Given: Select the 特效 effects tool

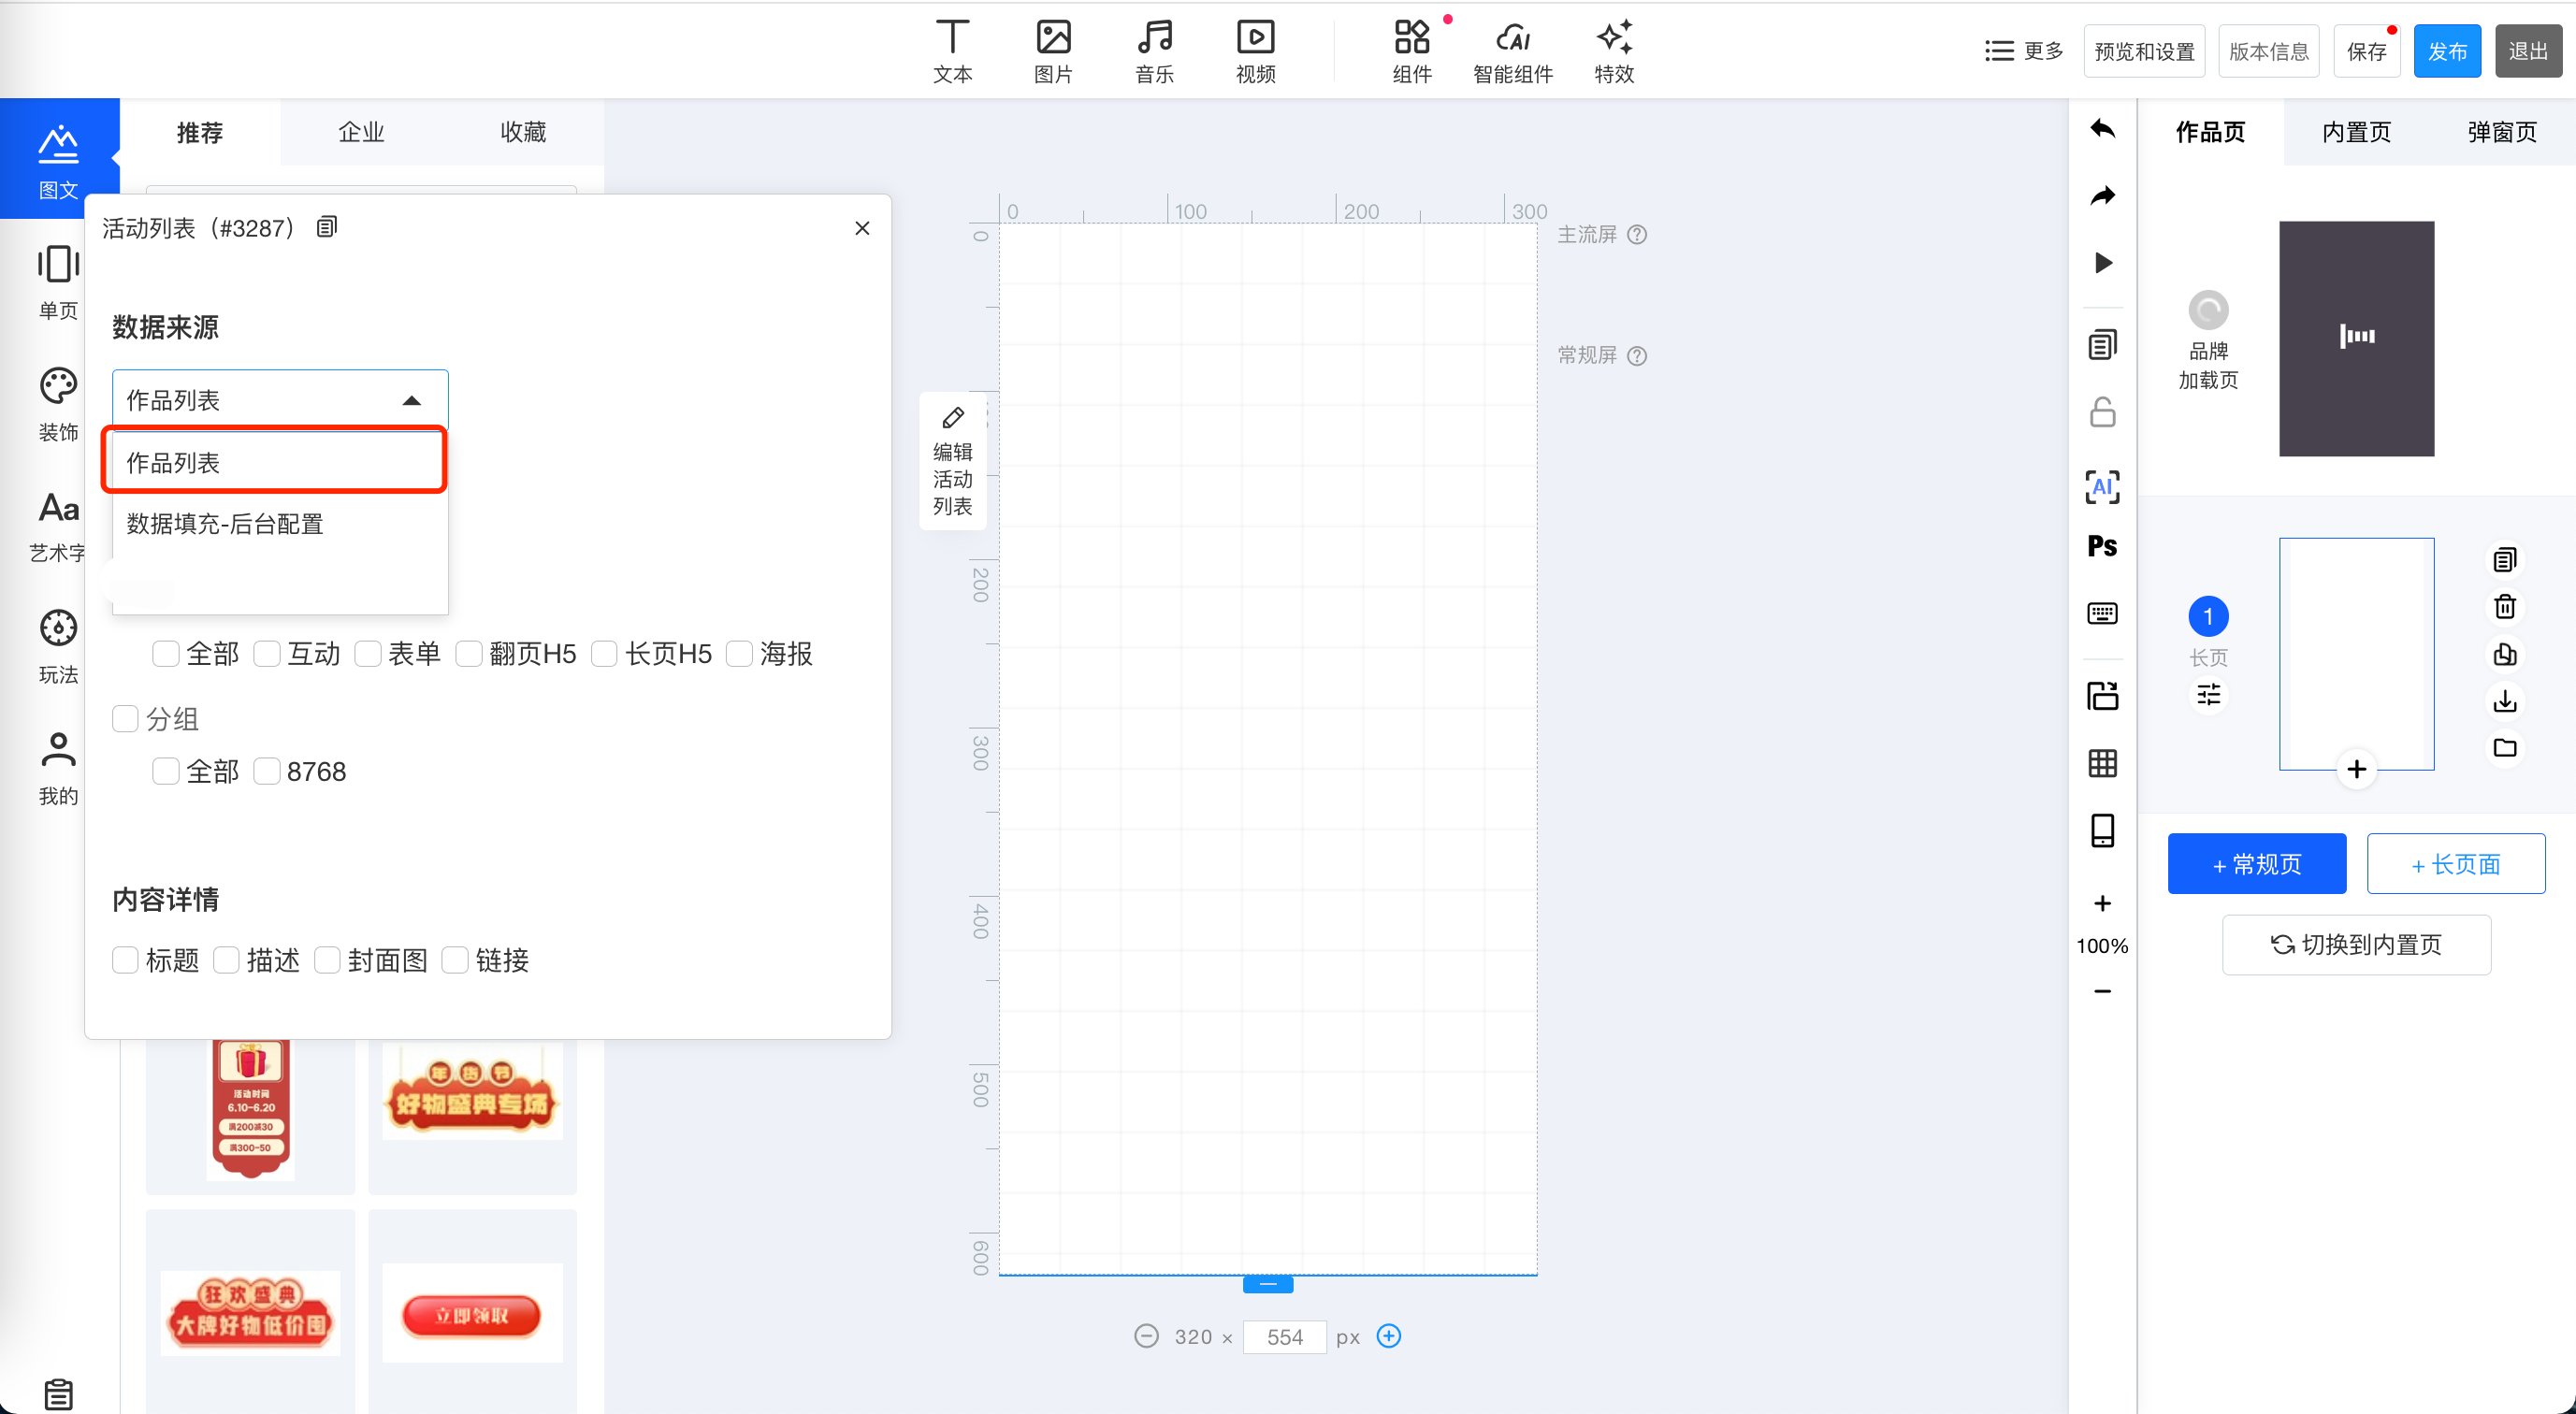Looking at the screenshot, I should [x=1613, y=52].
